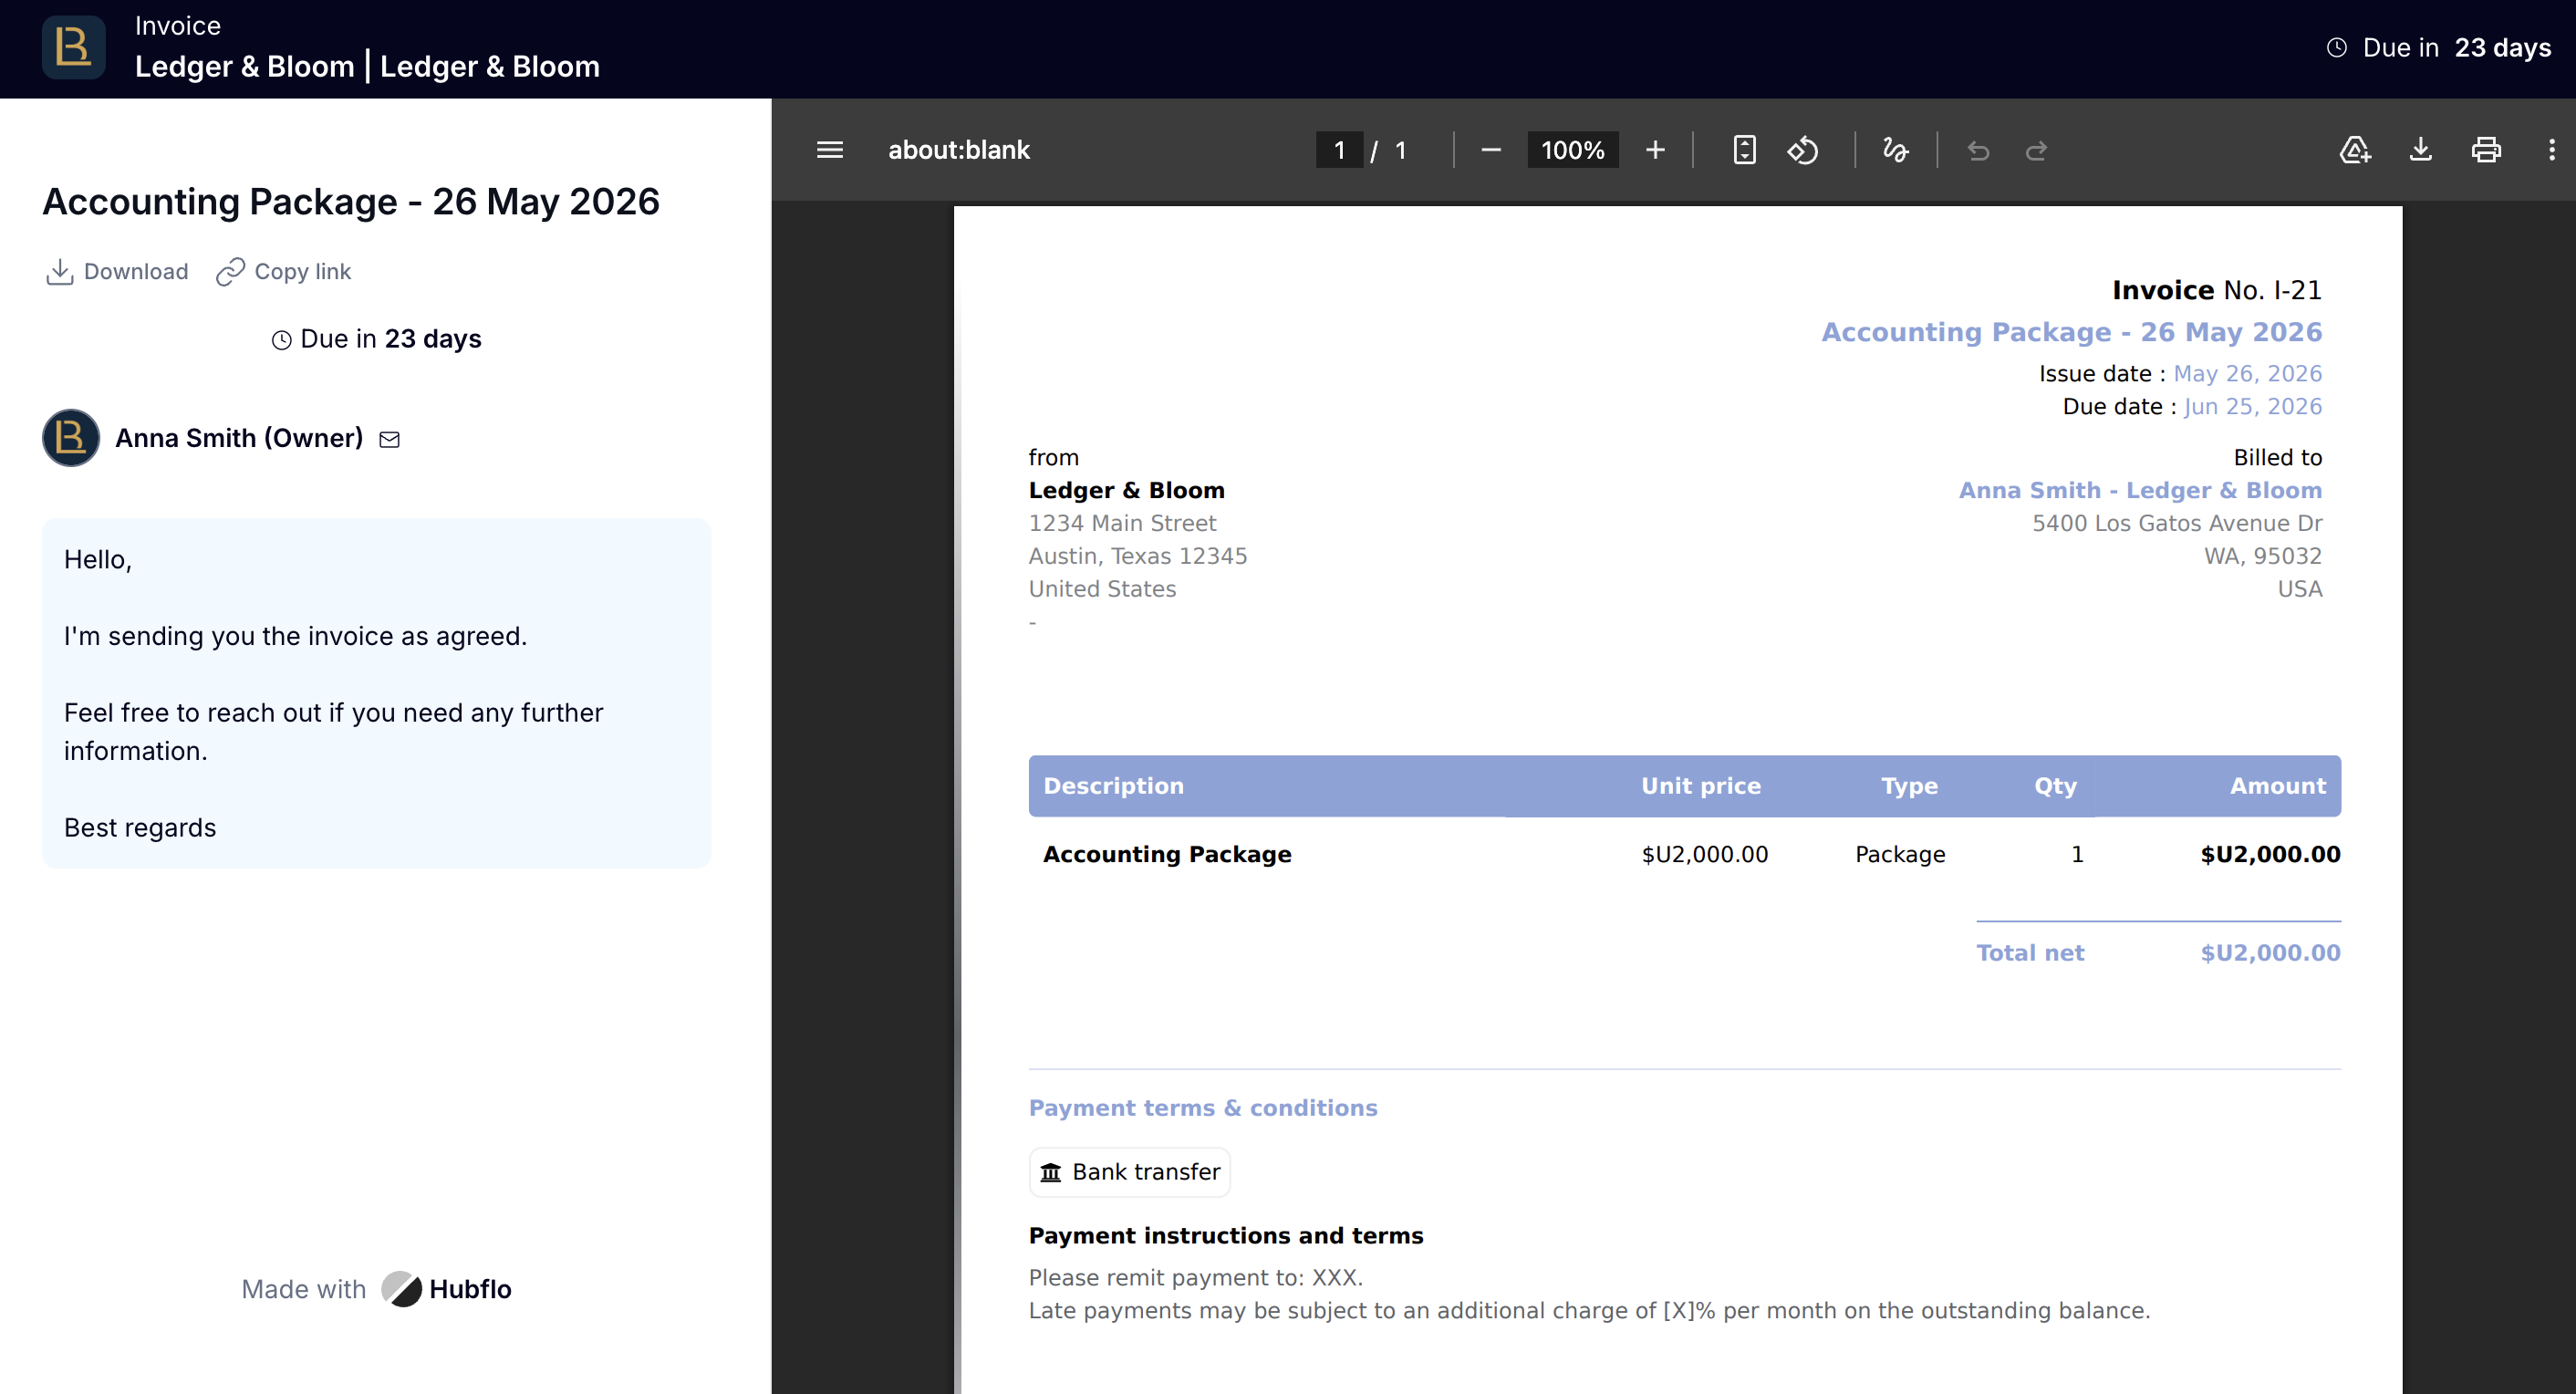Select the draw annotation tool
The height and width of the screenshot is (1394, 2576).
[x=1895, y=150]
